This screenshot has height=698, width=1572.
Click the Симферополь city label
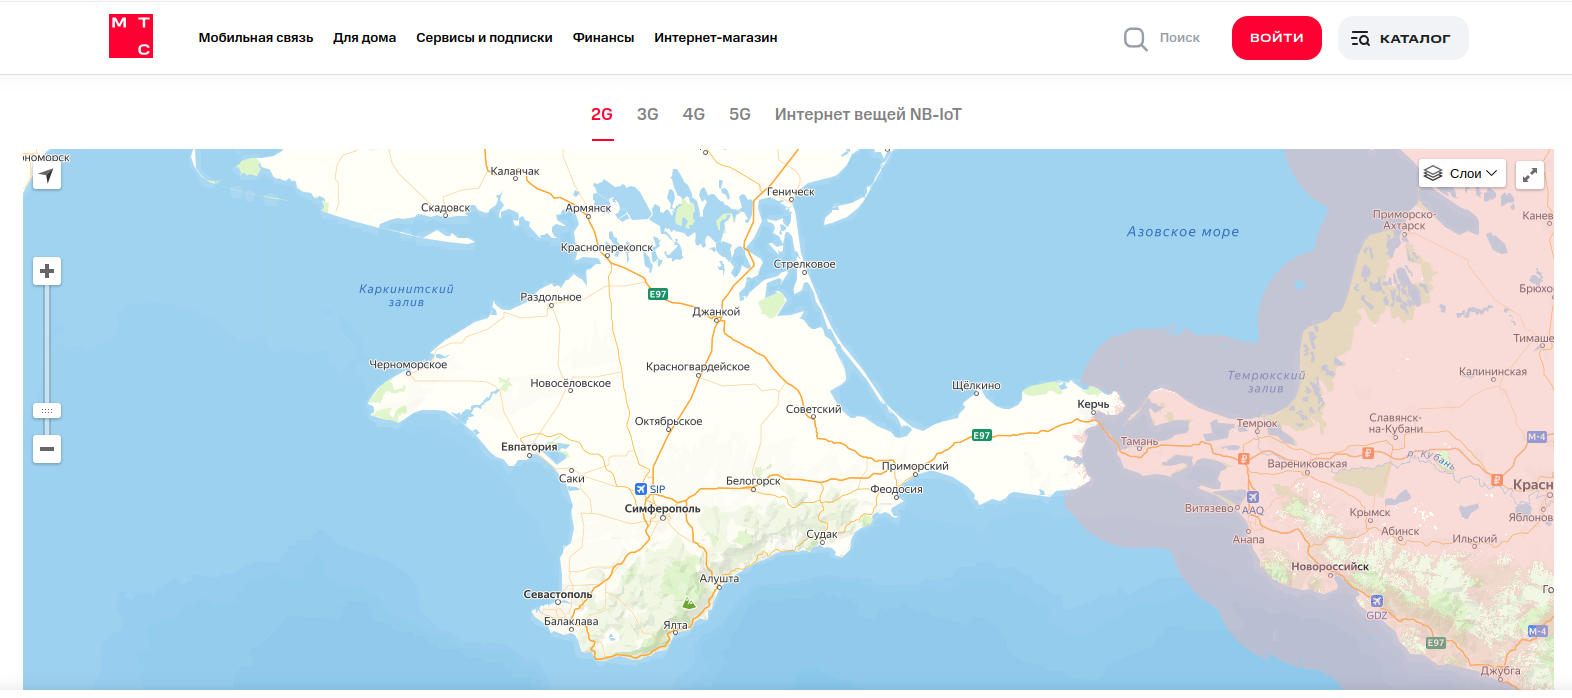[x=663, y=509]
